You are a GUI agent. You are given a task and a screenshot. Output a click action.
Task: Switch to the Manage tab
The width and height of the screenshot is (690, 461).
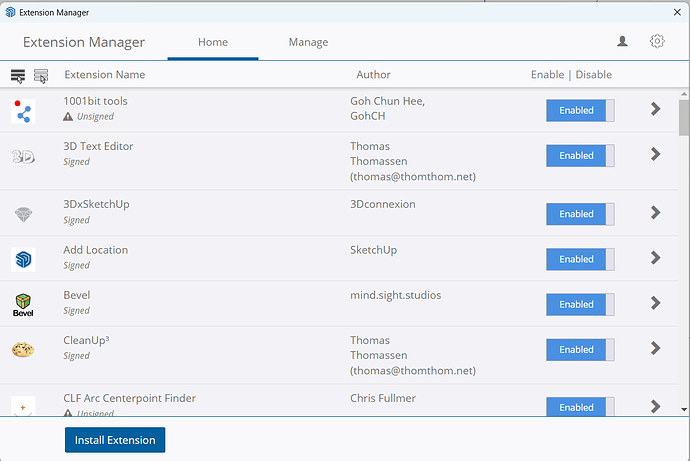308,43
